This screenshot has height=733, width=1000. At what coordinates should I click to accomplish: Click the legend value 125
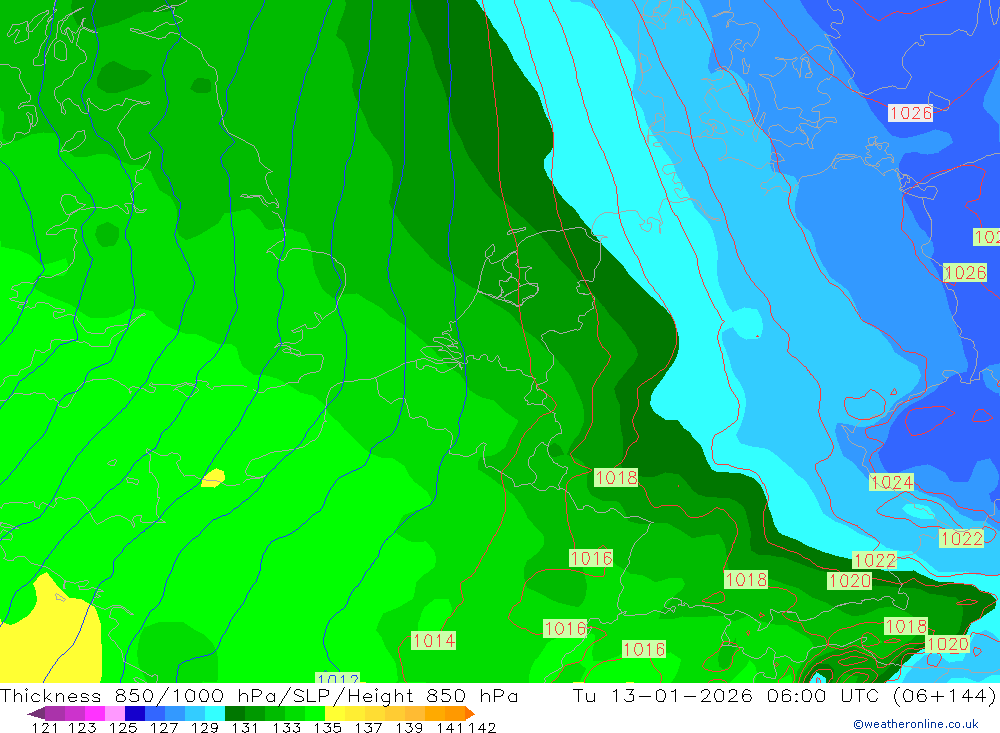[x=122, y=727]
